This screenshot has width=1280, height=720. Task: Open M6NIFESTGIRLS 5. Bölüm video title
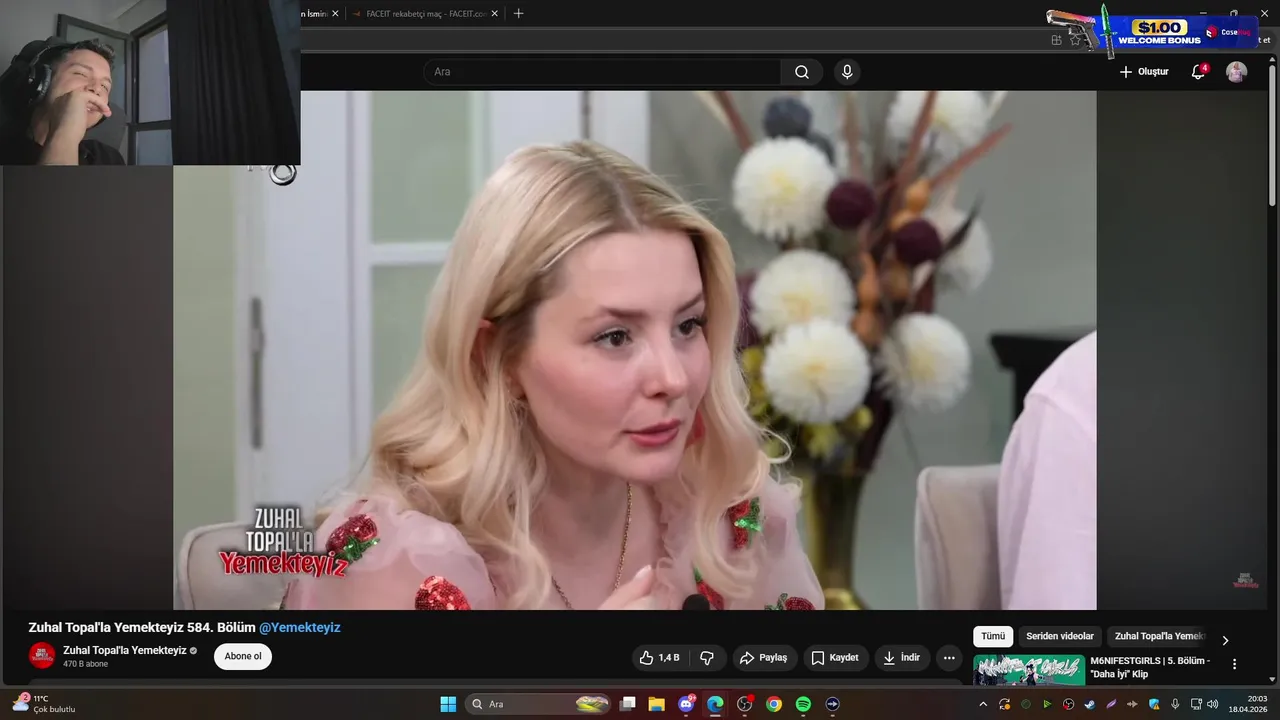pyautogui.click(x=1150, y=667)
